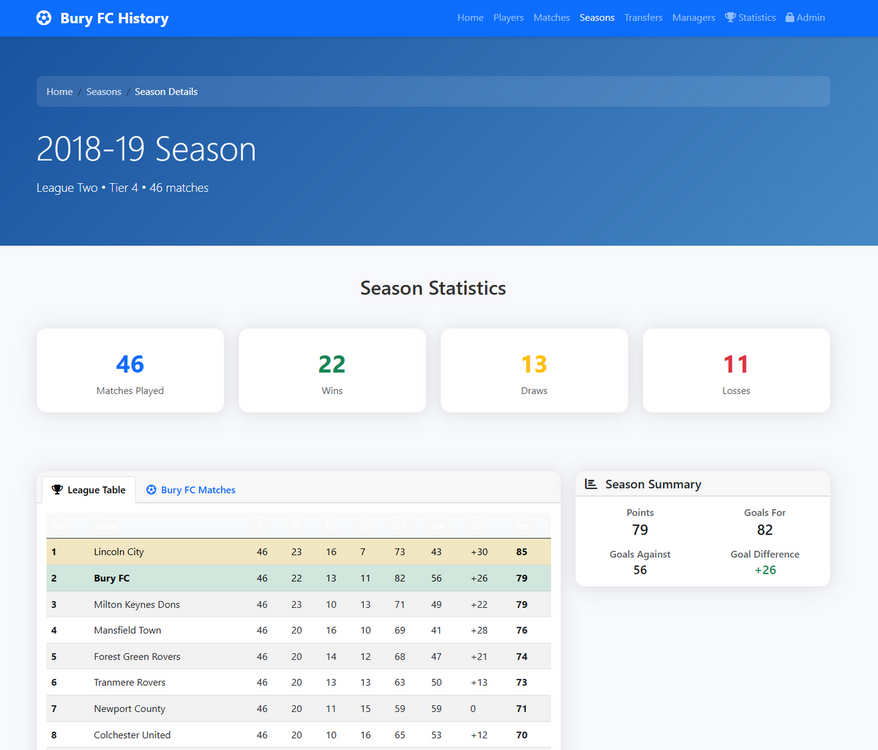Click the Goal Difference value +26 in summary

(765, 570)
